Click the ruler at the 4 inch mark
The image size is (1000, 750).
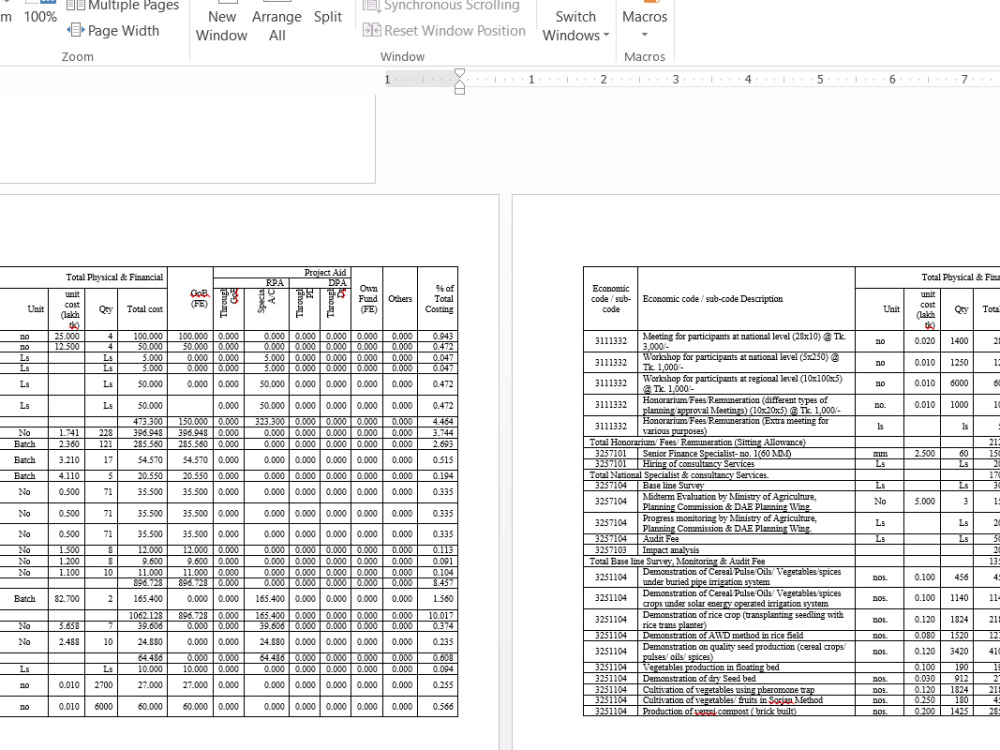tap(747, 80)
